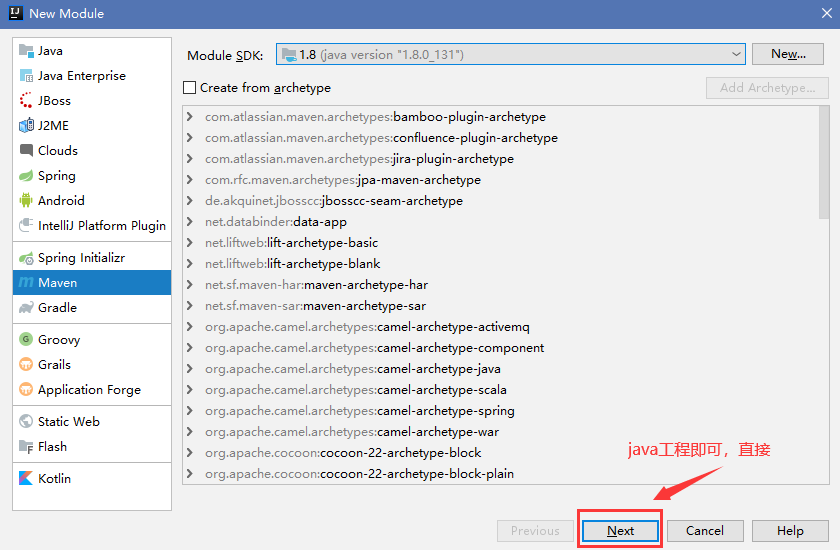Select the Java module type icon
Screen dimensions: 840x550
[26, 51]
